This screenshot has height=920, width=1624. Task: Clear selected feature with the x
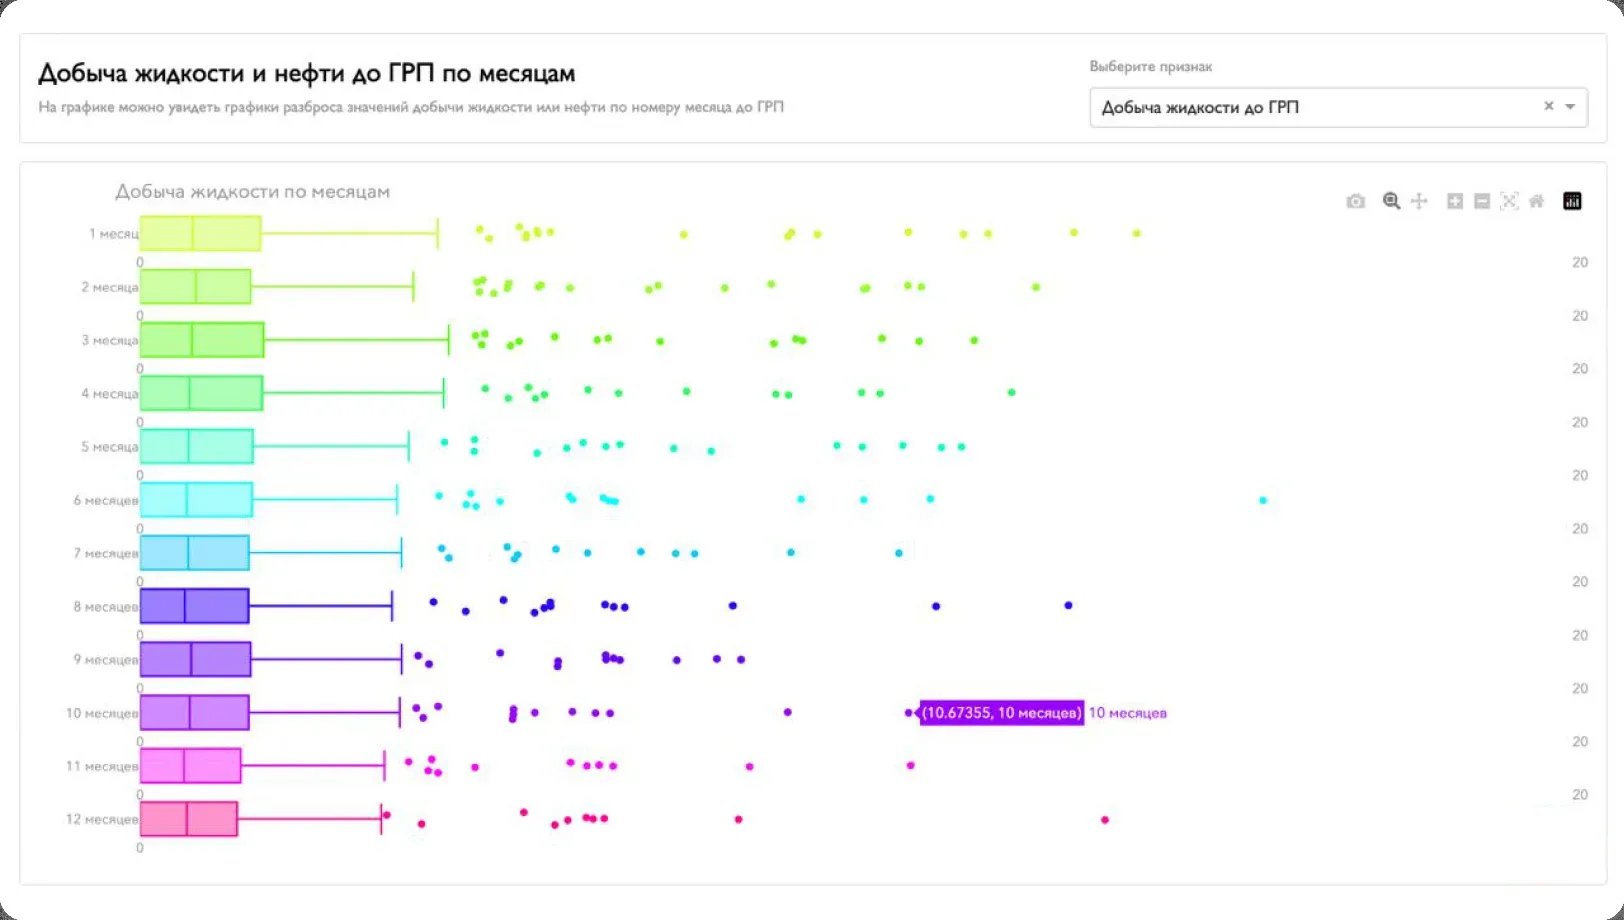pos(1548,106)
